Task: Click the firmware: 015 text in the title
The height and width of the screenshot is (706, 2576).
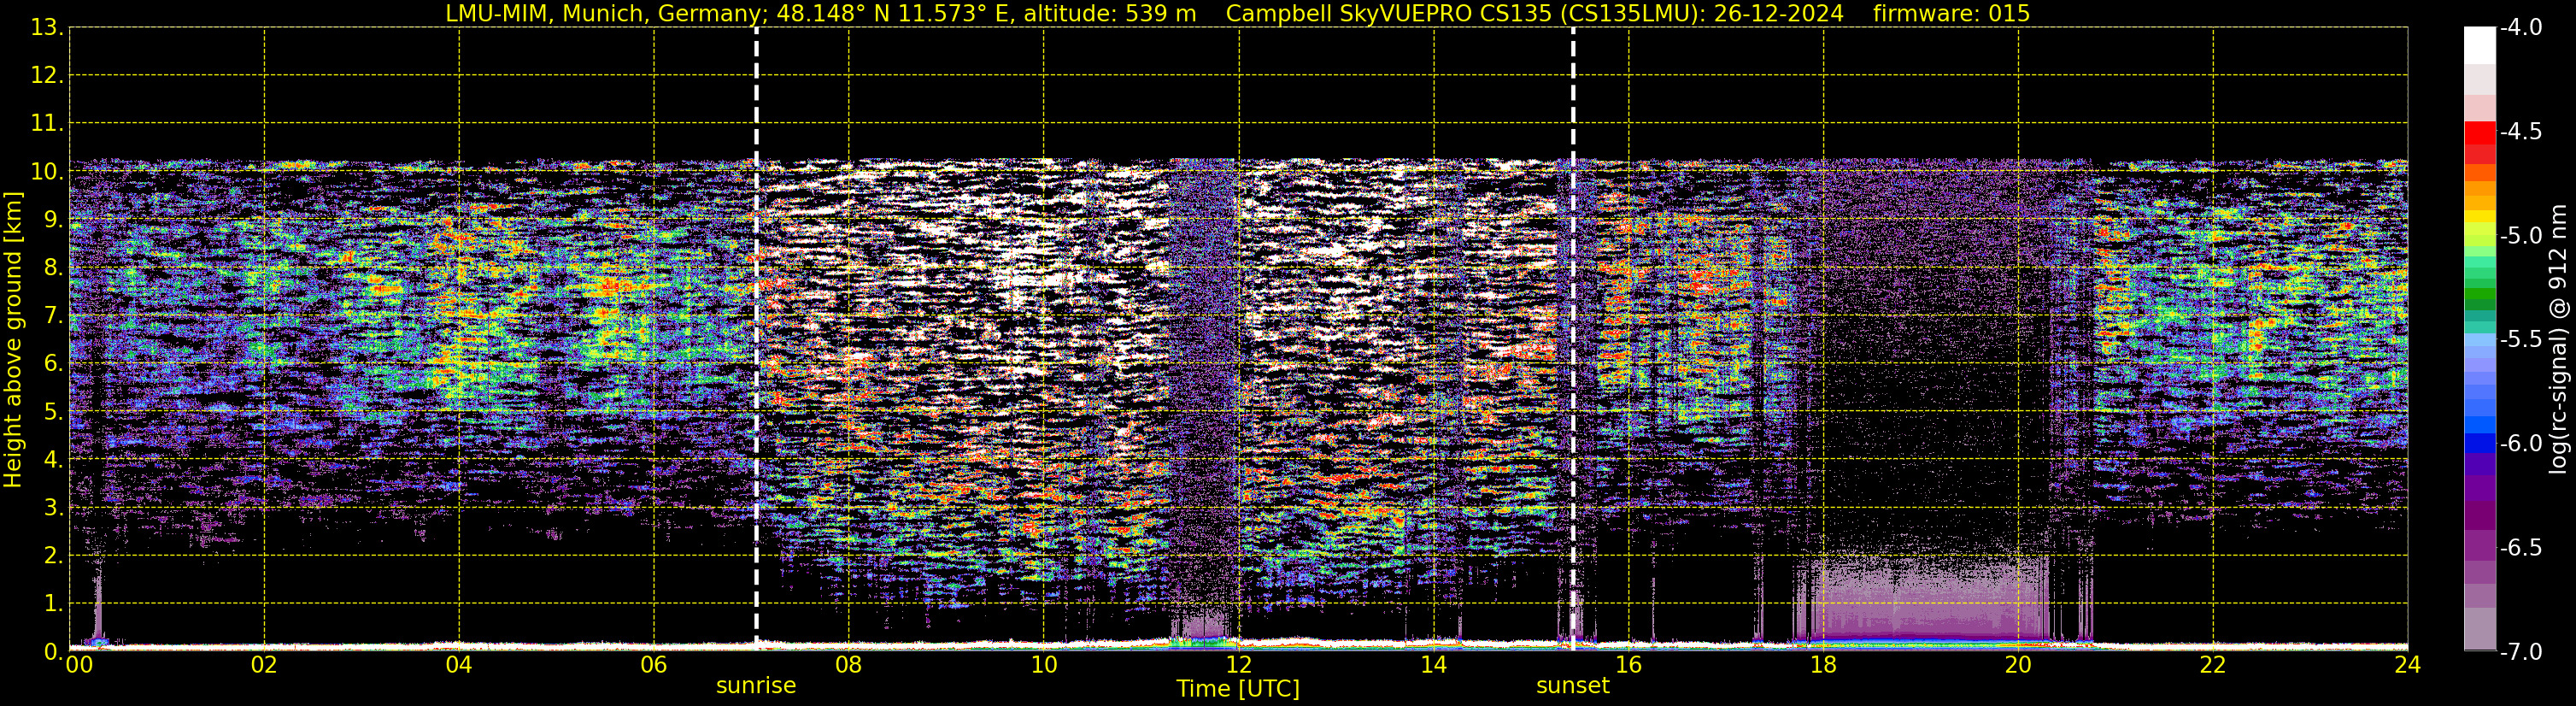Action: tap(1951, 14)
